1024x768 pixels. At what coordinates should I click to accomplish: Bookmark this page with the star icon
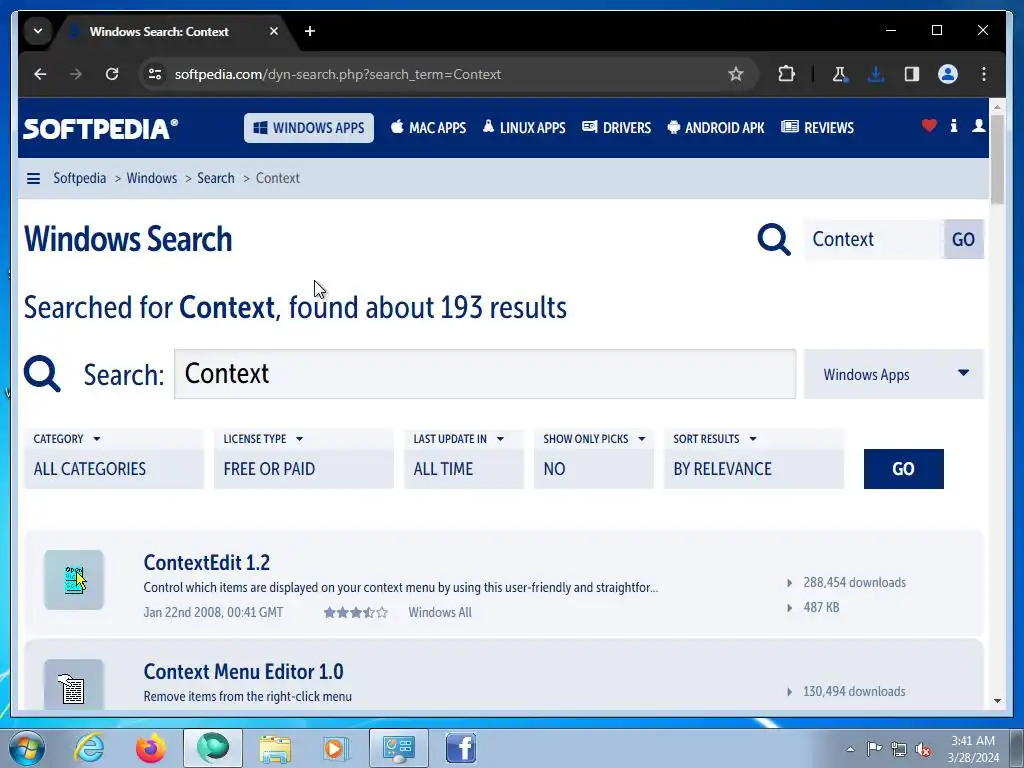736,74
